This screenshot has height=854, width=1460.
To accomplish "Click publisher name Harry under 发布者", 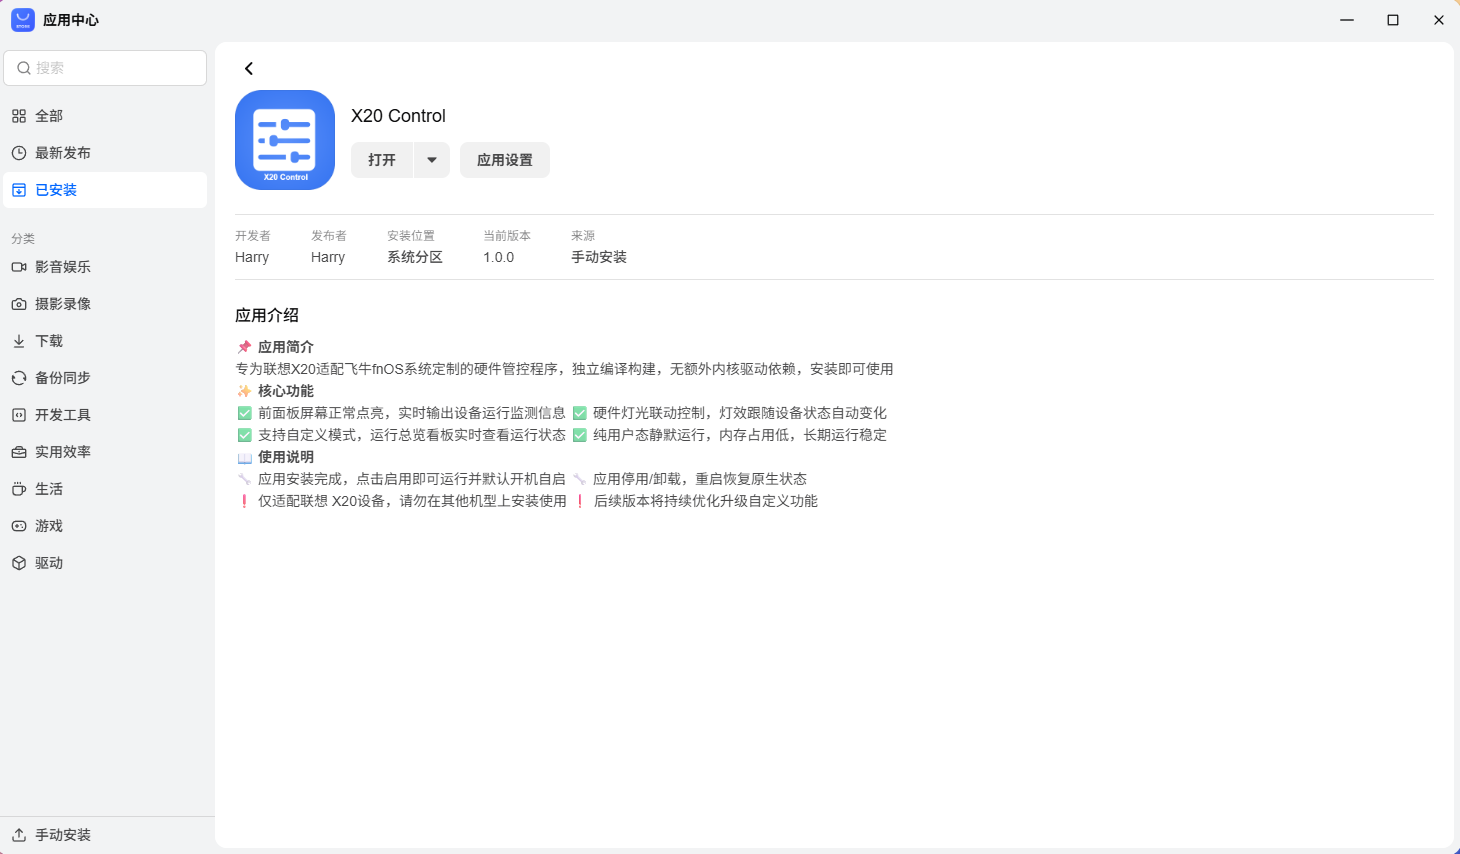I will coord(328,257).
